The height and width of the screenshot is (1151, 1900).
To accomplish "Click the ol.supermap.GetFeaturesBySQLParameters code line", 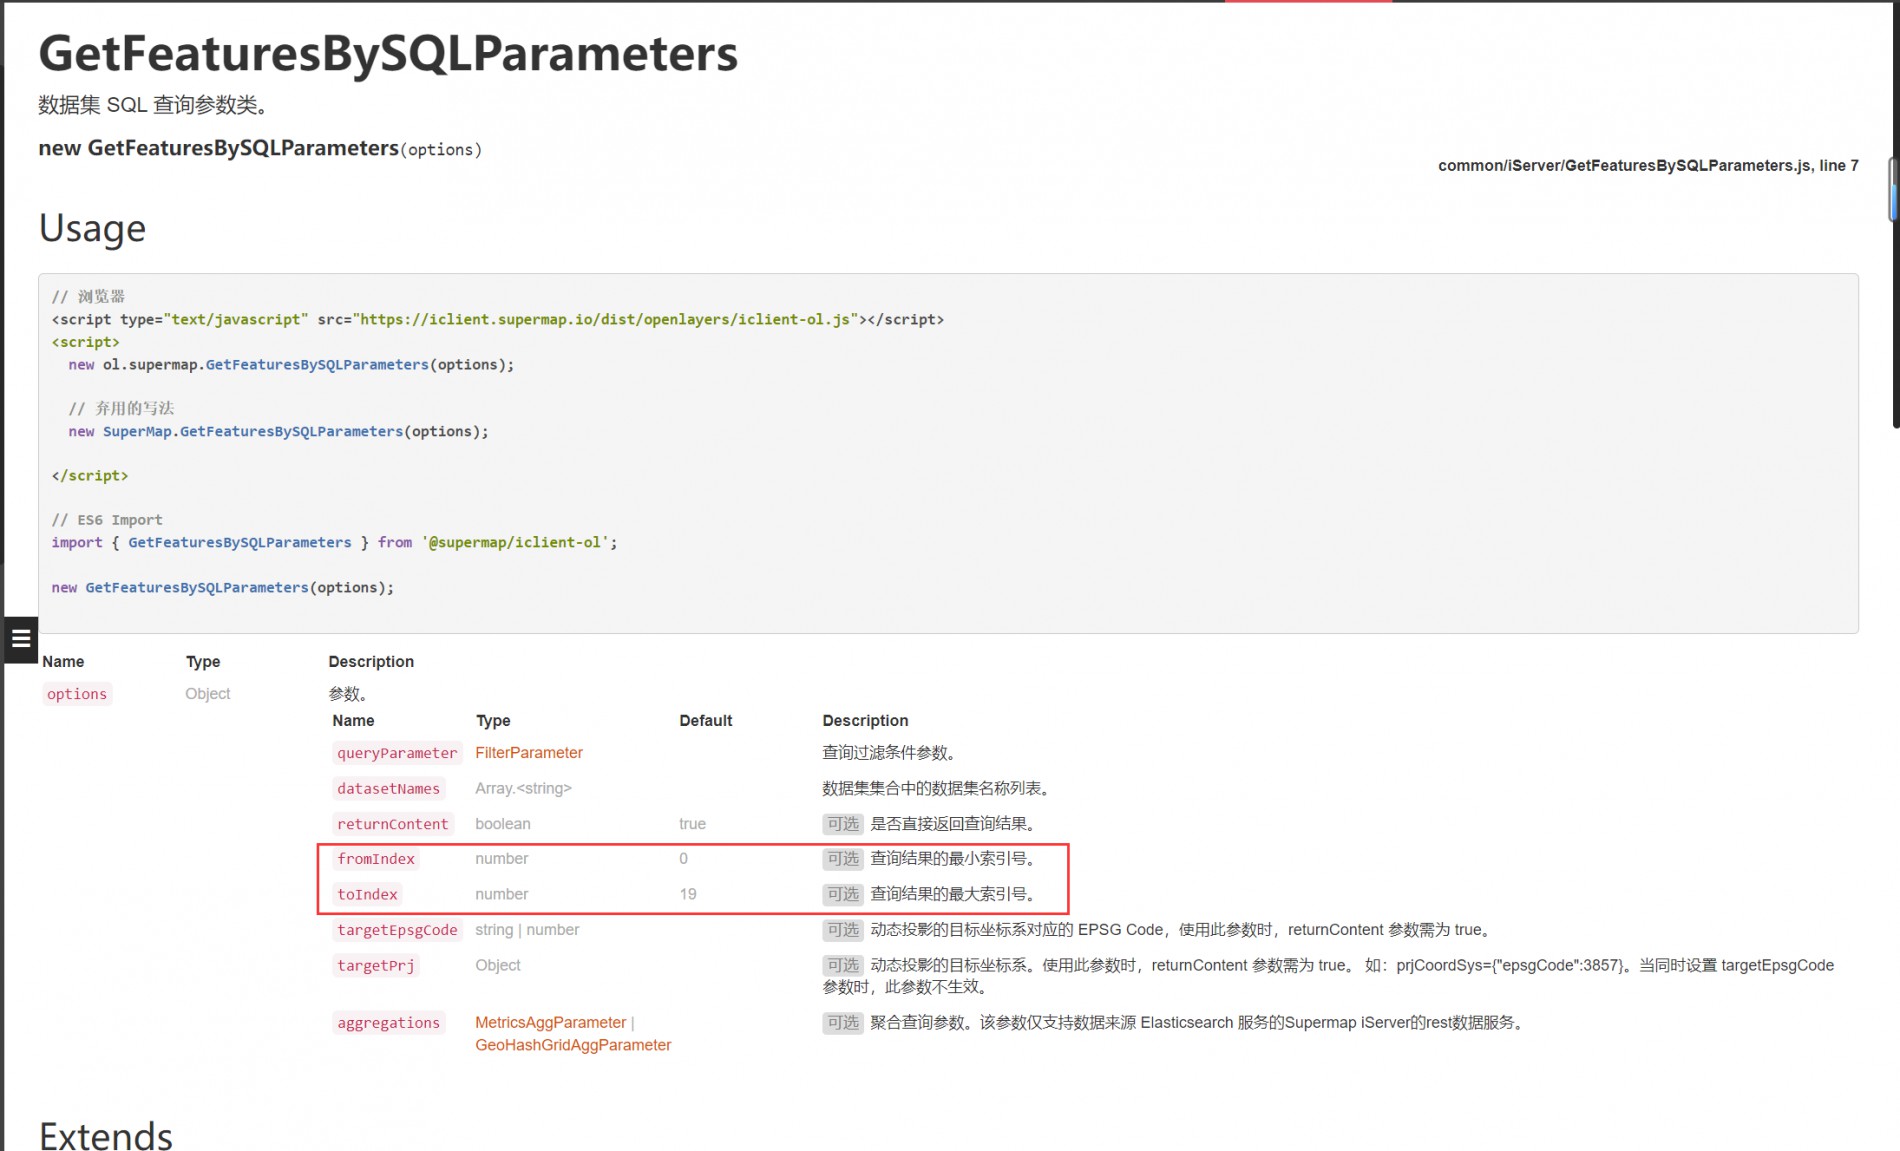I will click(291, 365).
